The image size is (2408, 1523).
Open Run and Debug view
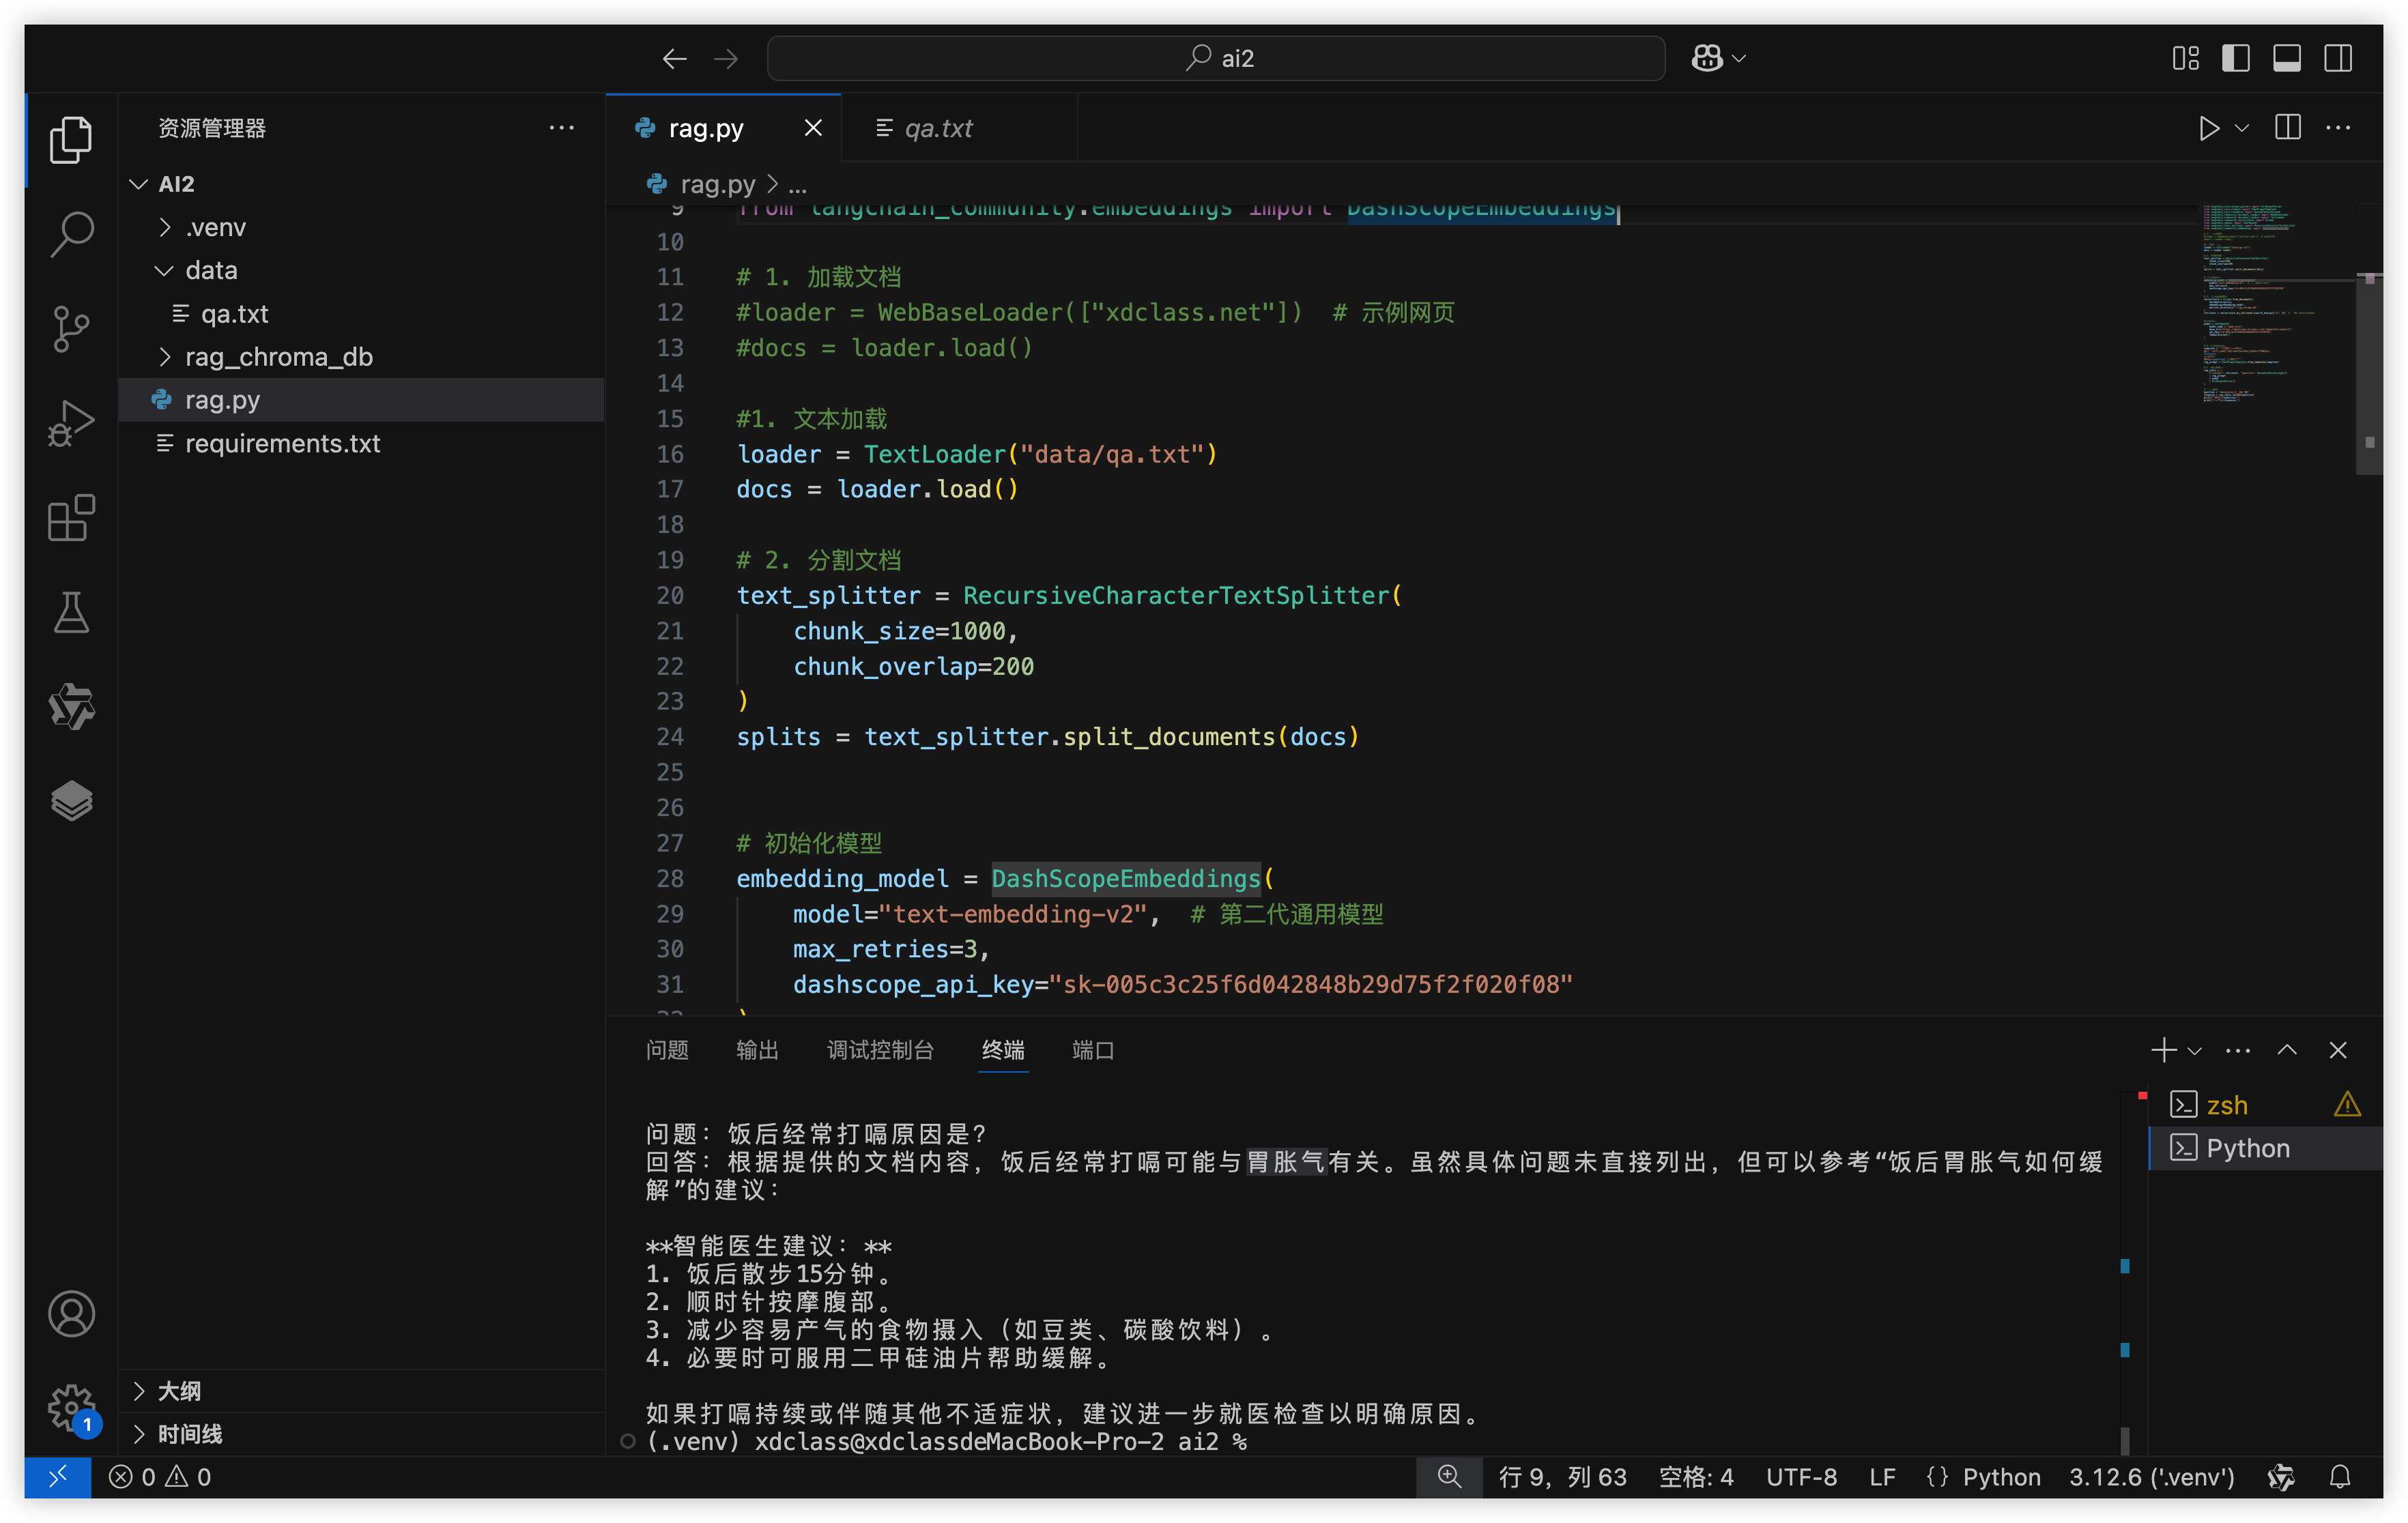tap(71, 423)
